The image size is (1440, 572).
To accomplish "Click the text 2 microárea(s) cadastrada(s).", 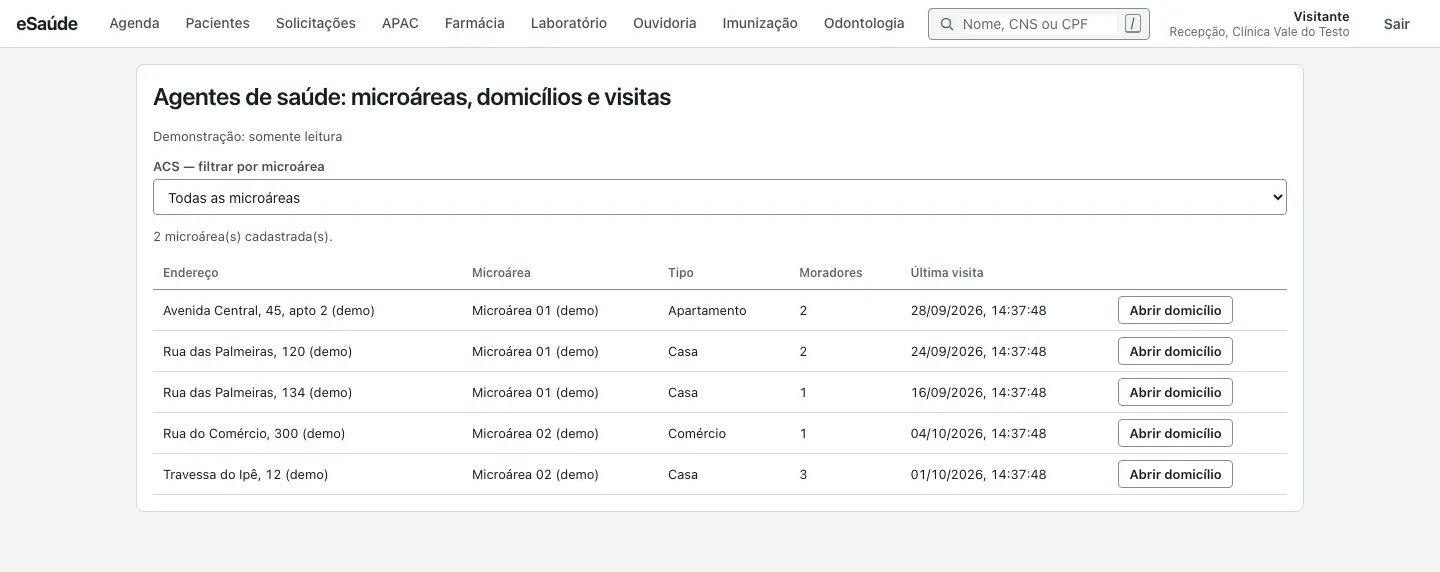I will [243, 237].
